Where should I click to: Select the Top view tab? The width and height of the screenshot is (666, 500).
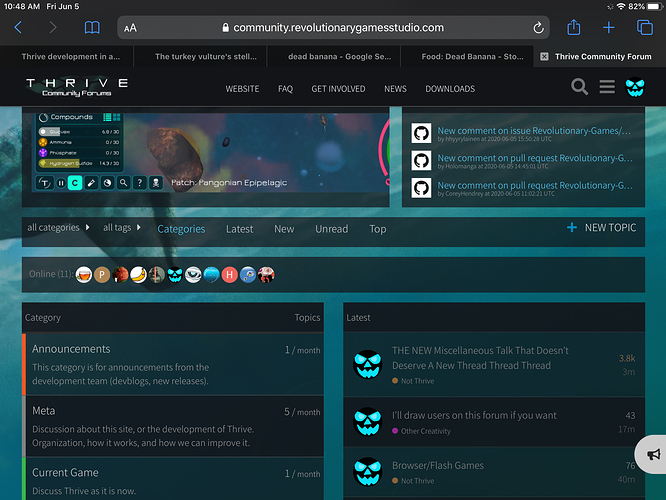(x=378, y=229)
